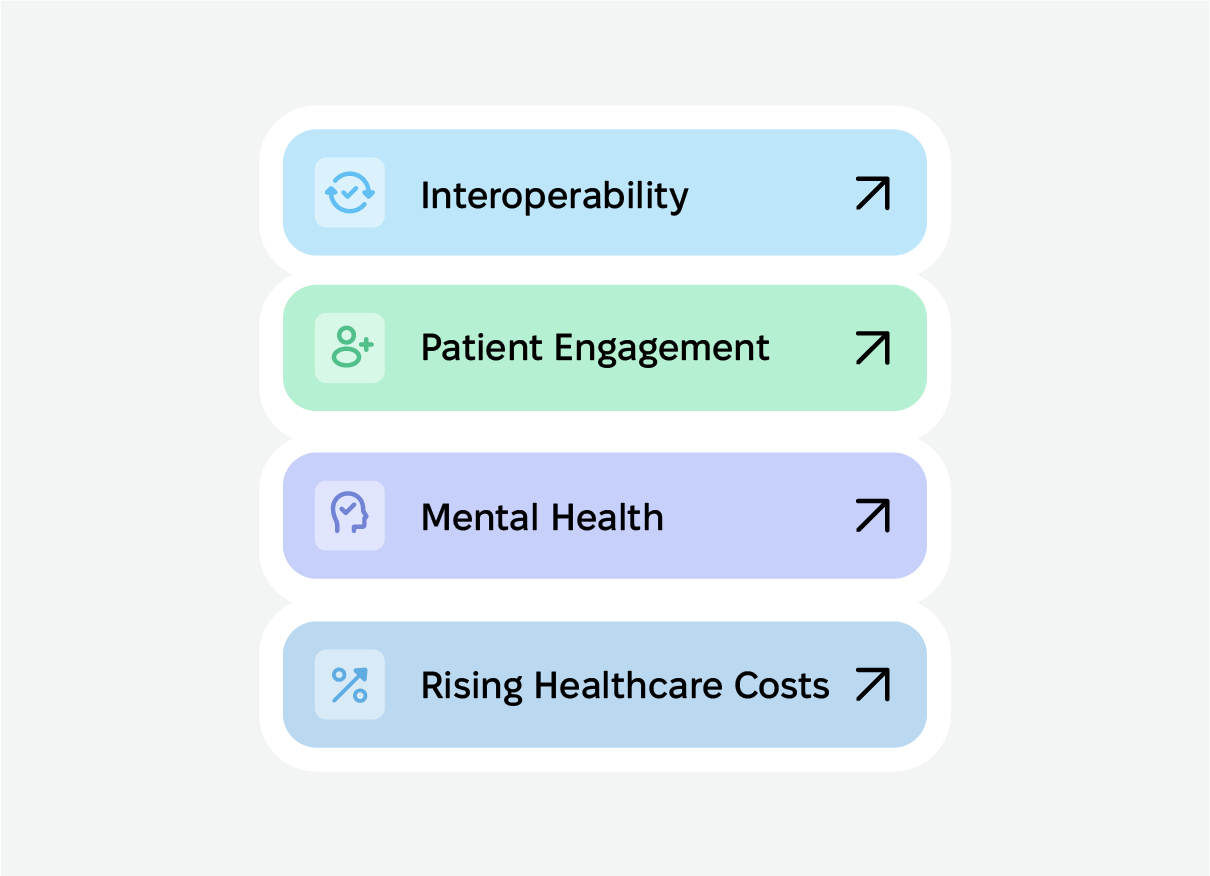This screenshot has height=876, width=1210.
Task: Open Patient Engagement via its arrow icon
Action: pos(872,348)
